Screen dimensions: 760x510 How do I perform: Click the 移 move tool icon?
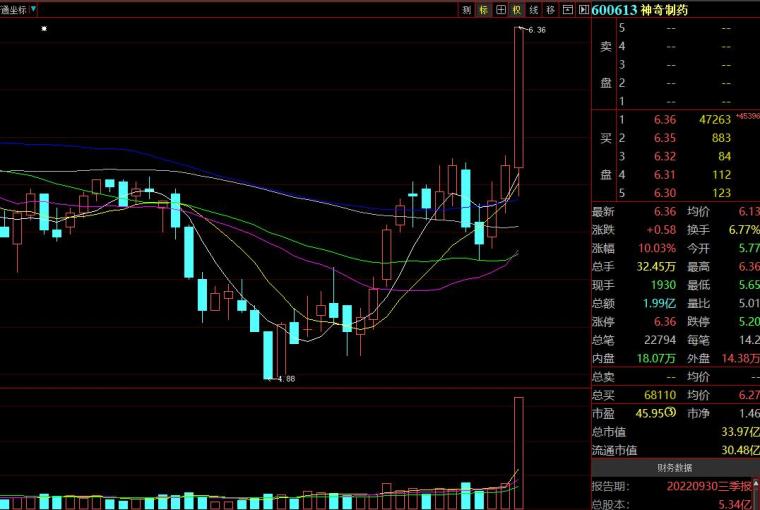coord(550,10)
